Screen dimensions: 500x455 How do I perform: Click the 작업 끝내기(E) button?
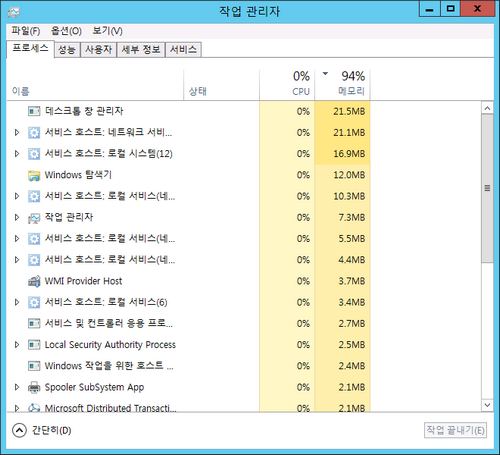pos(455,430)
